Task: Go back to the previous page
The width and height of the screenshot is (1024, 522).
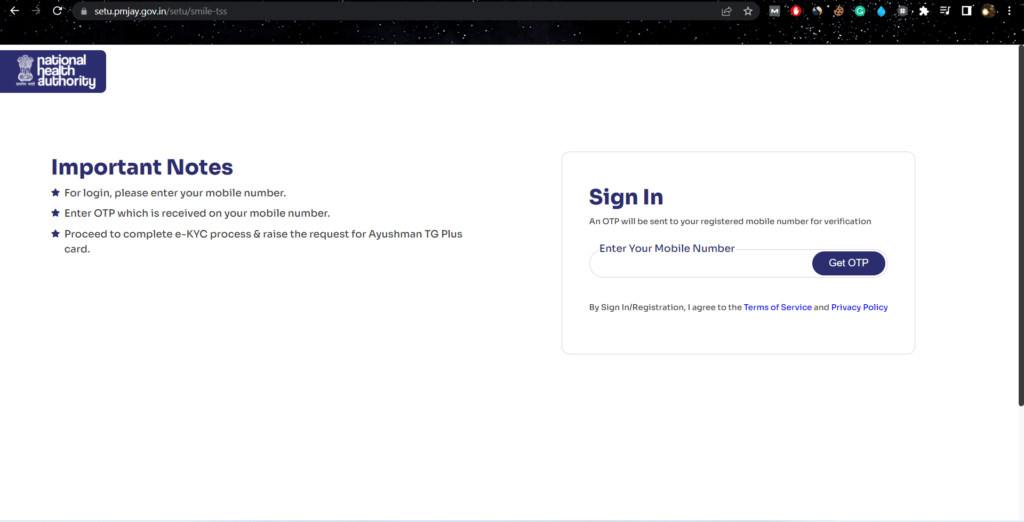Action: [x=14, y=11]
